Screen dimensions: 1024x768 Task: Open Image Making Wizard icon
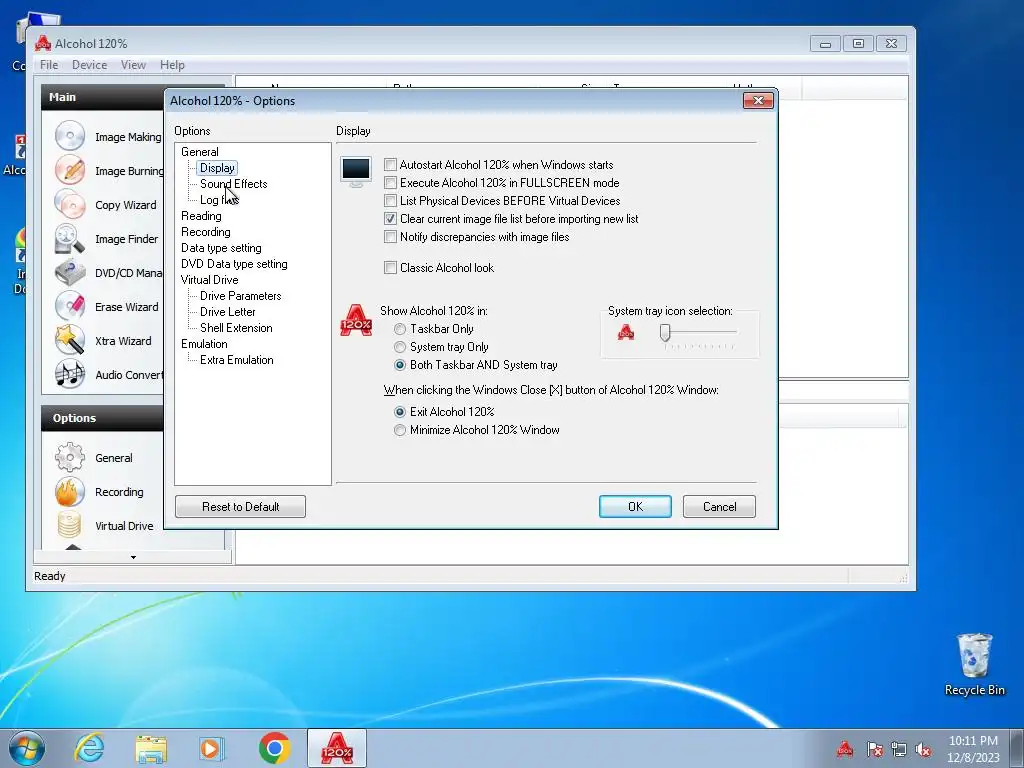[70, 136]
